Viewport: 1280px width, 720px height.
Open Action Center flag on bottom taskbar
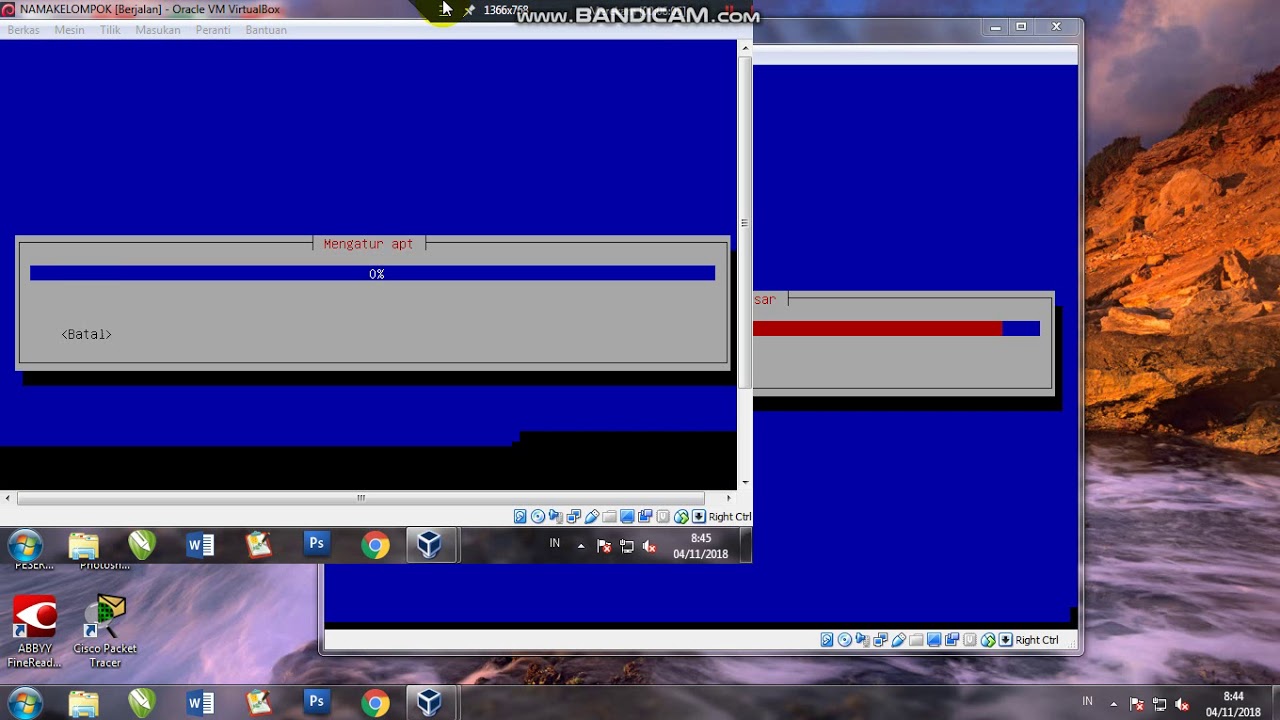click(1136, 703)
